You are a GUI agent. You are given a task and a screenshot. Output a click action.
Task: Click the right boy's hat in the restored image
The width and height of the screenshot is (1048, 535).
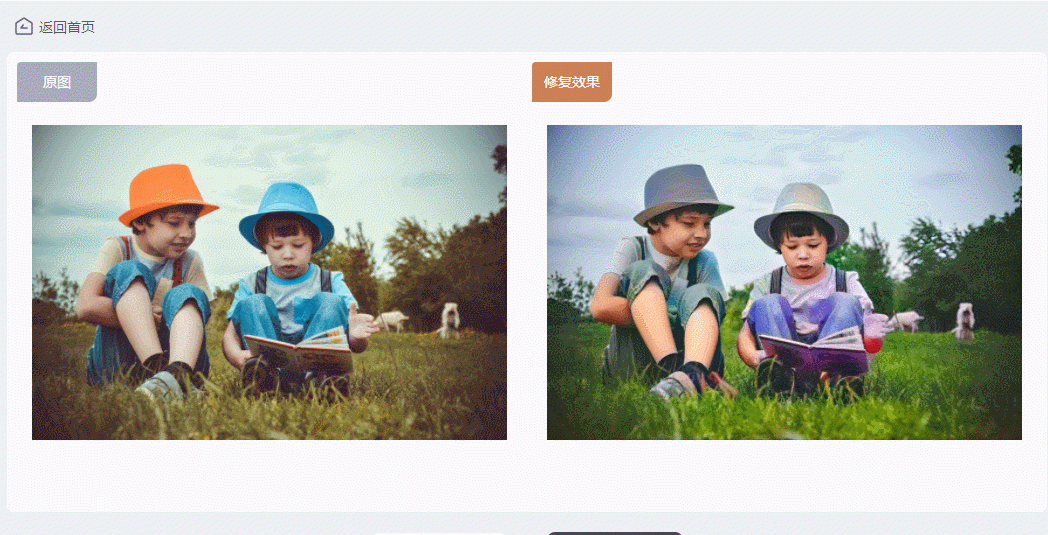tap(801, 214)
